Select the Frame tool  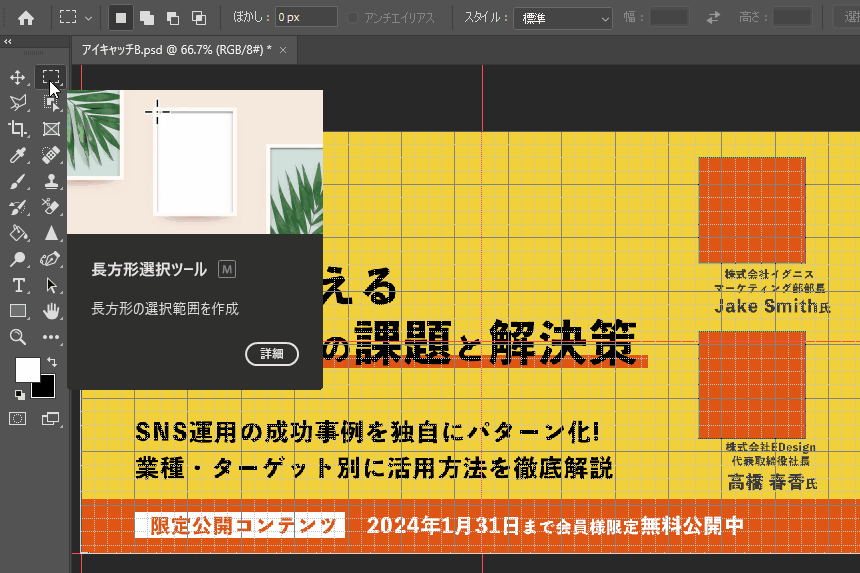(x=50, y=129)
